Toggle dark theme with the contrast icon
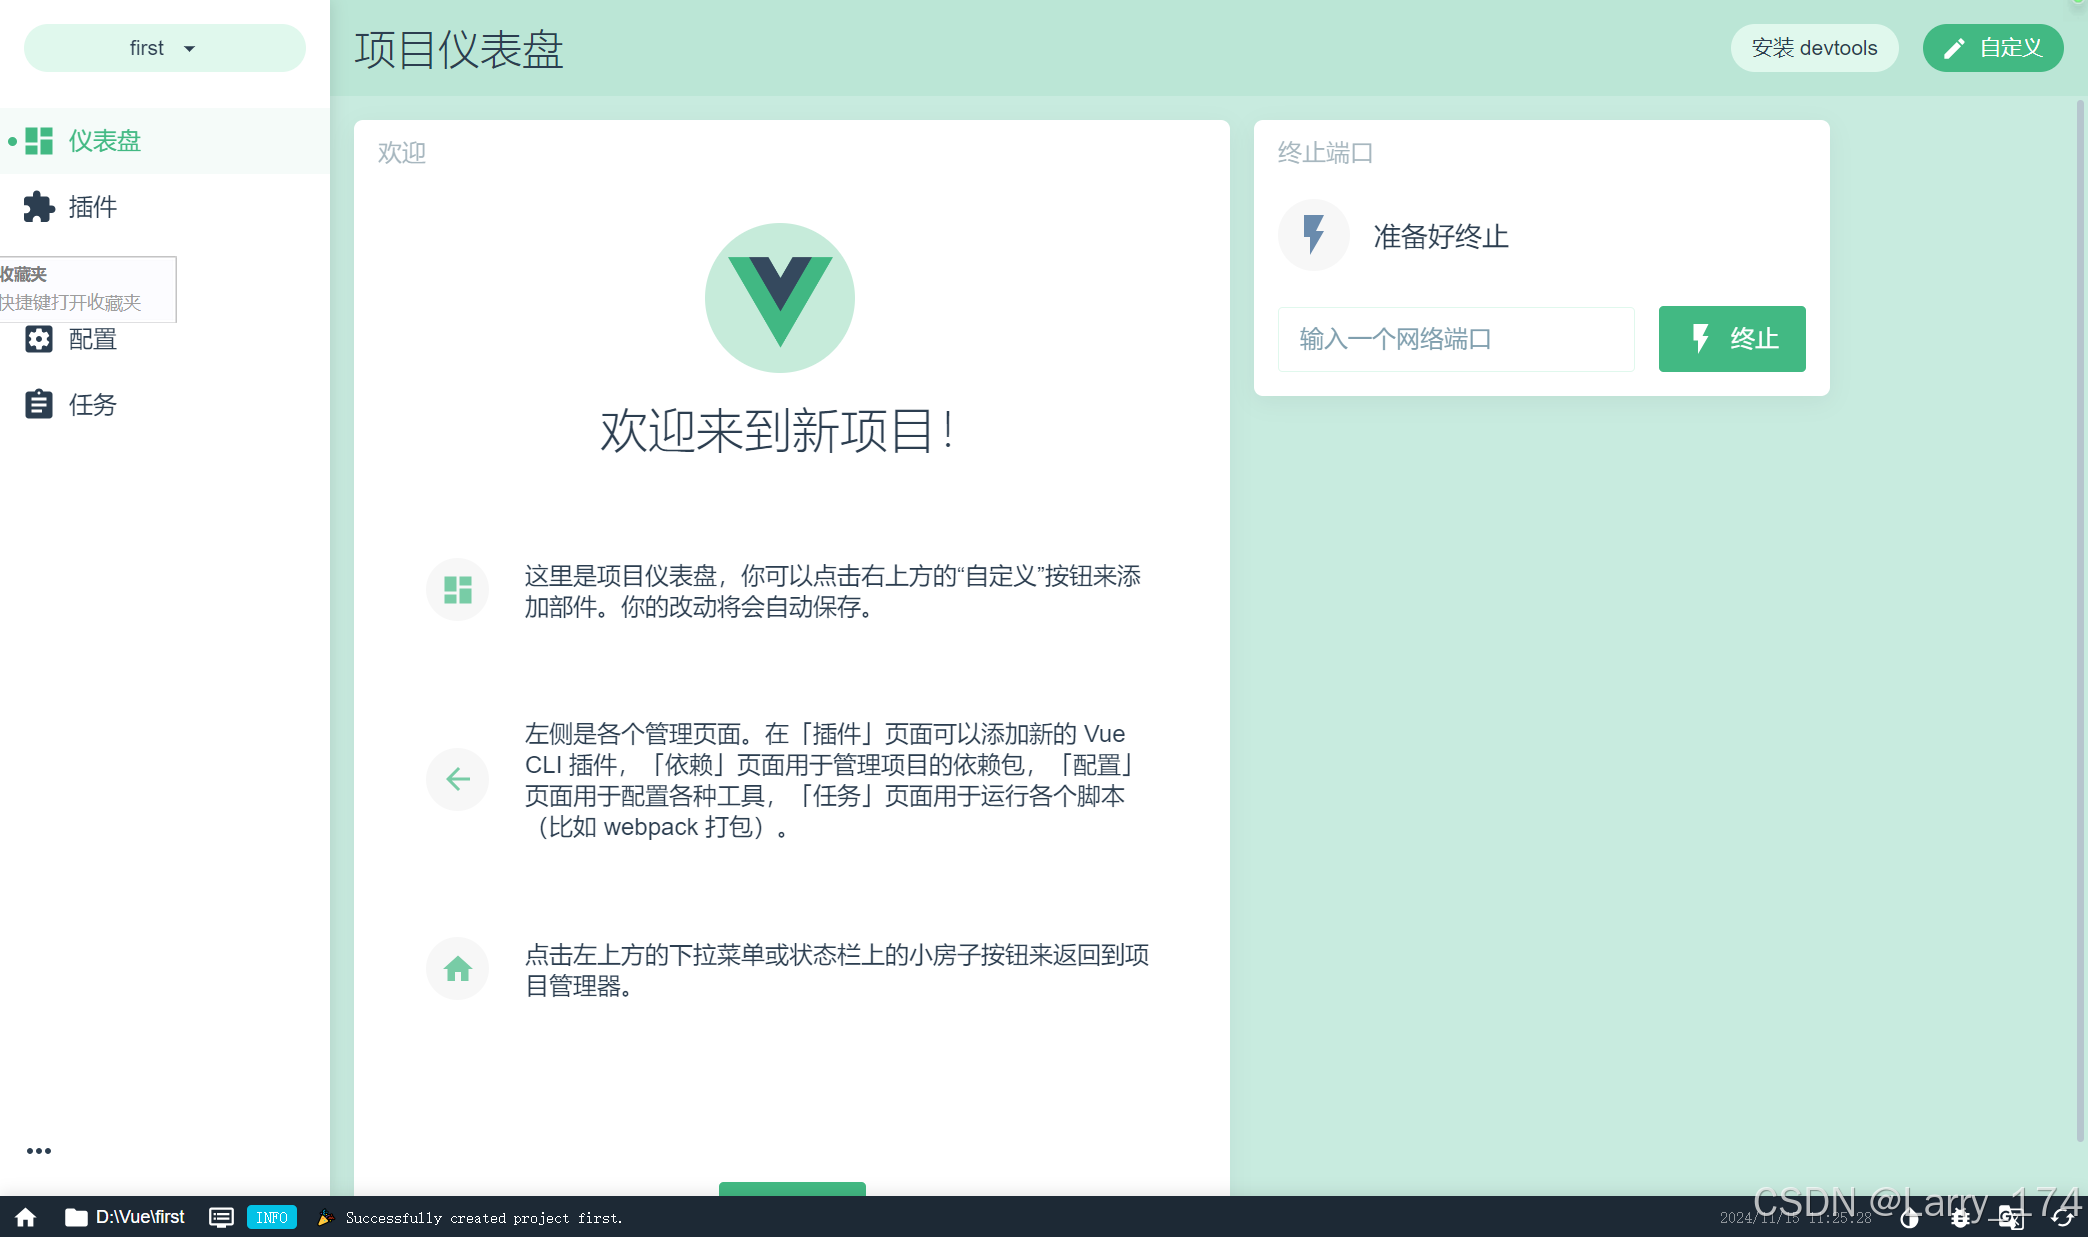Screen dimensions: 2088x1237 click(x=1910, y=1217)
